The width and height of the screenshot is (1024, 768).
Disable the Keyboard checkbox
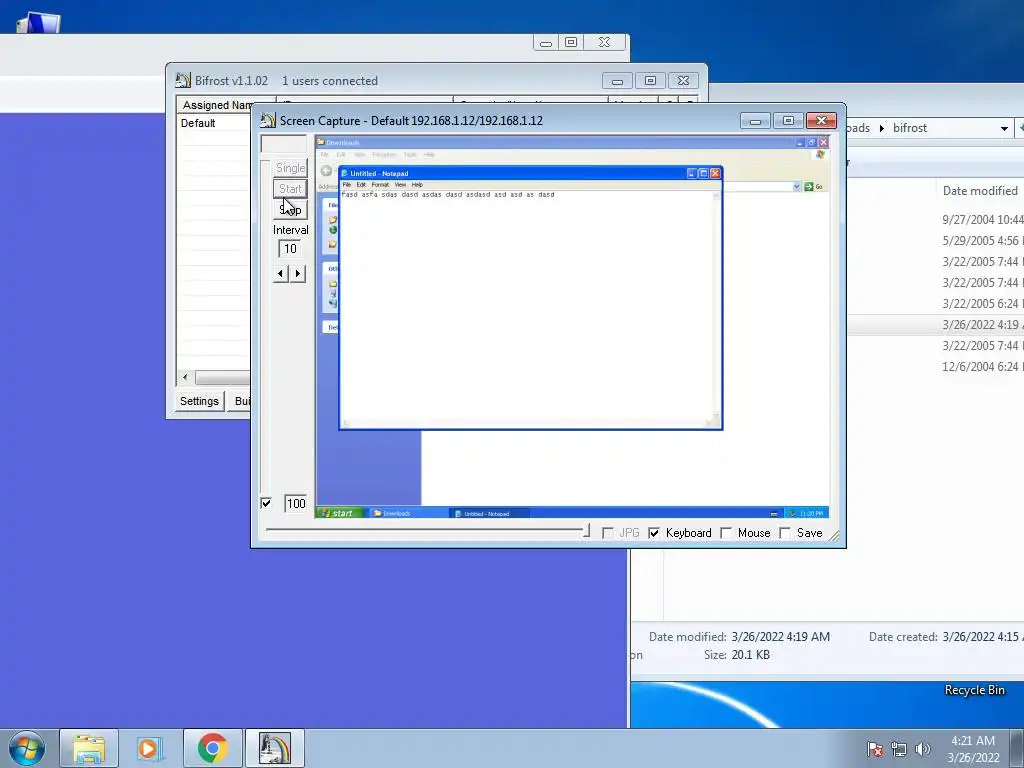coord(654,533)
